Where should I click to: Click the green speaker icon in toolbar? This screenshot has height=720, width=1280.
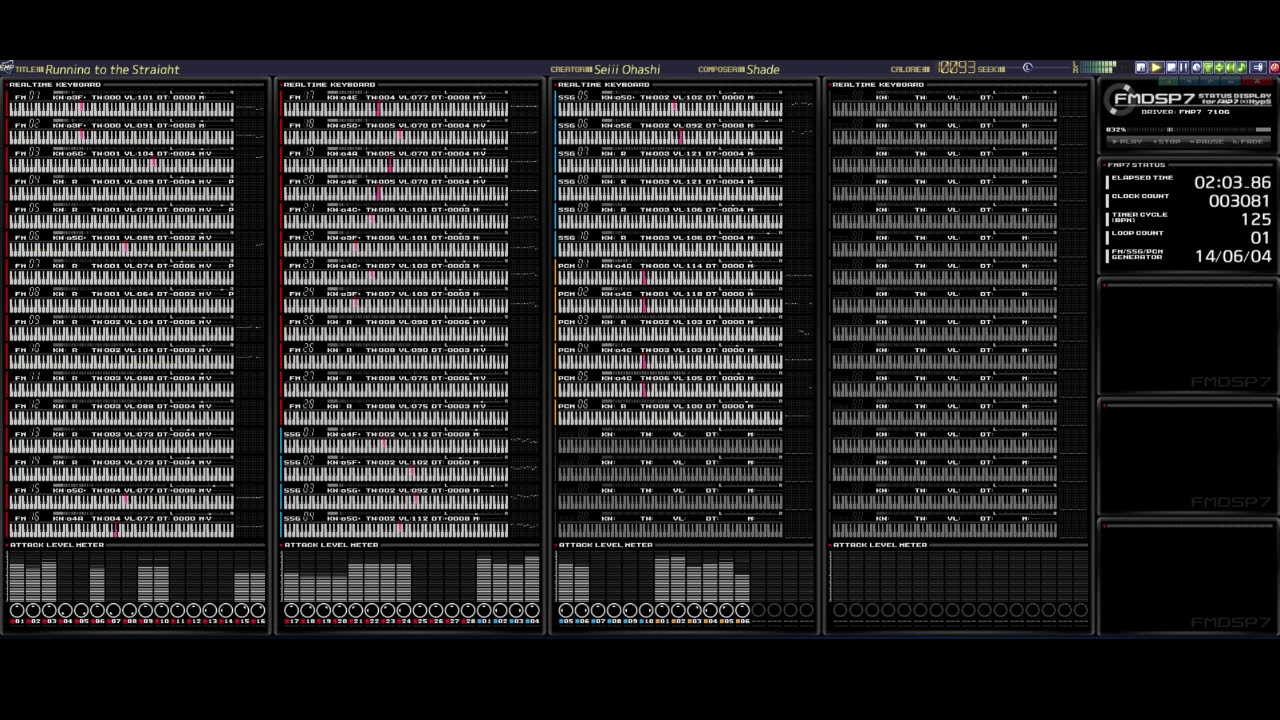coord(1230,67)
